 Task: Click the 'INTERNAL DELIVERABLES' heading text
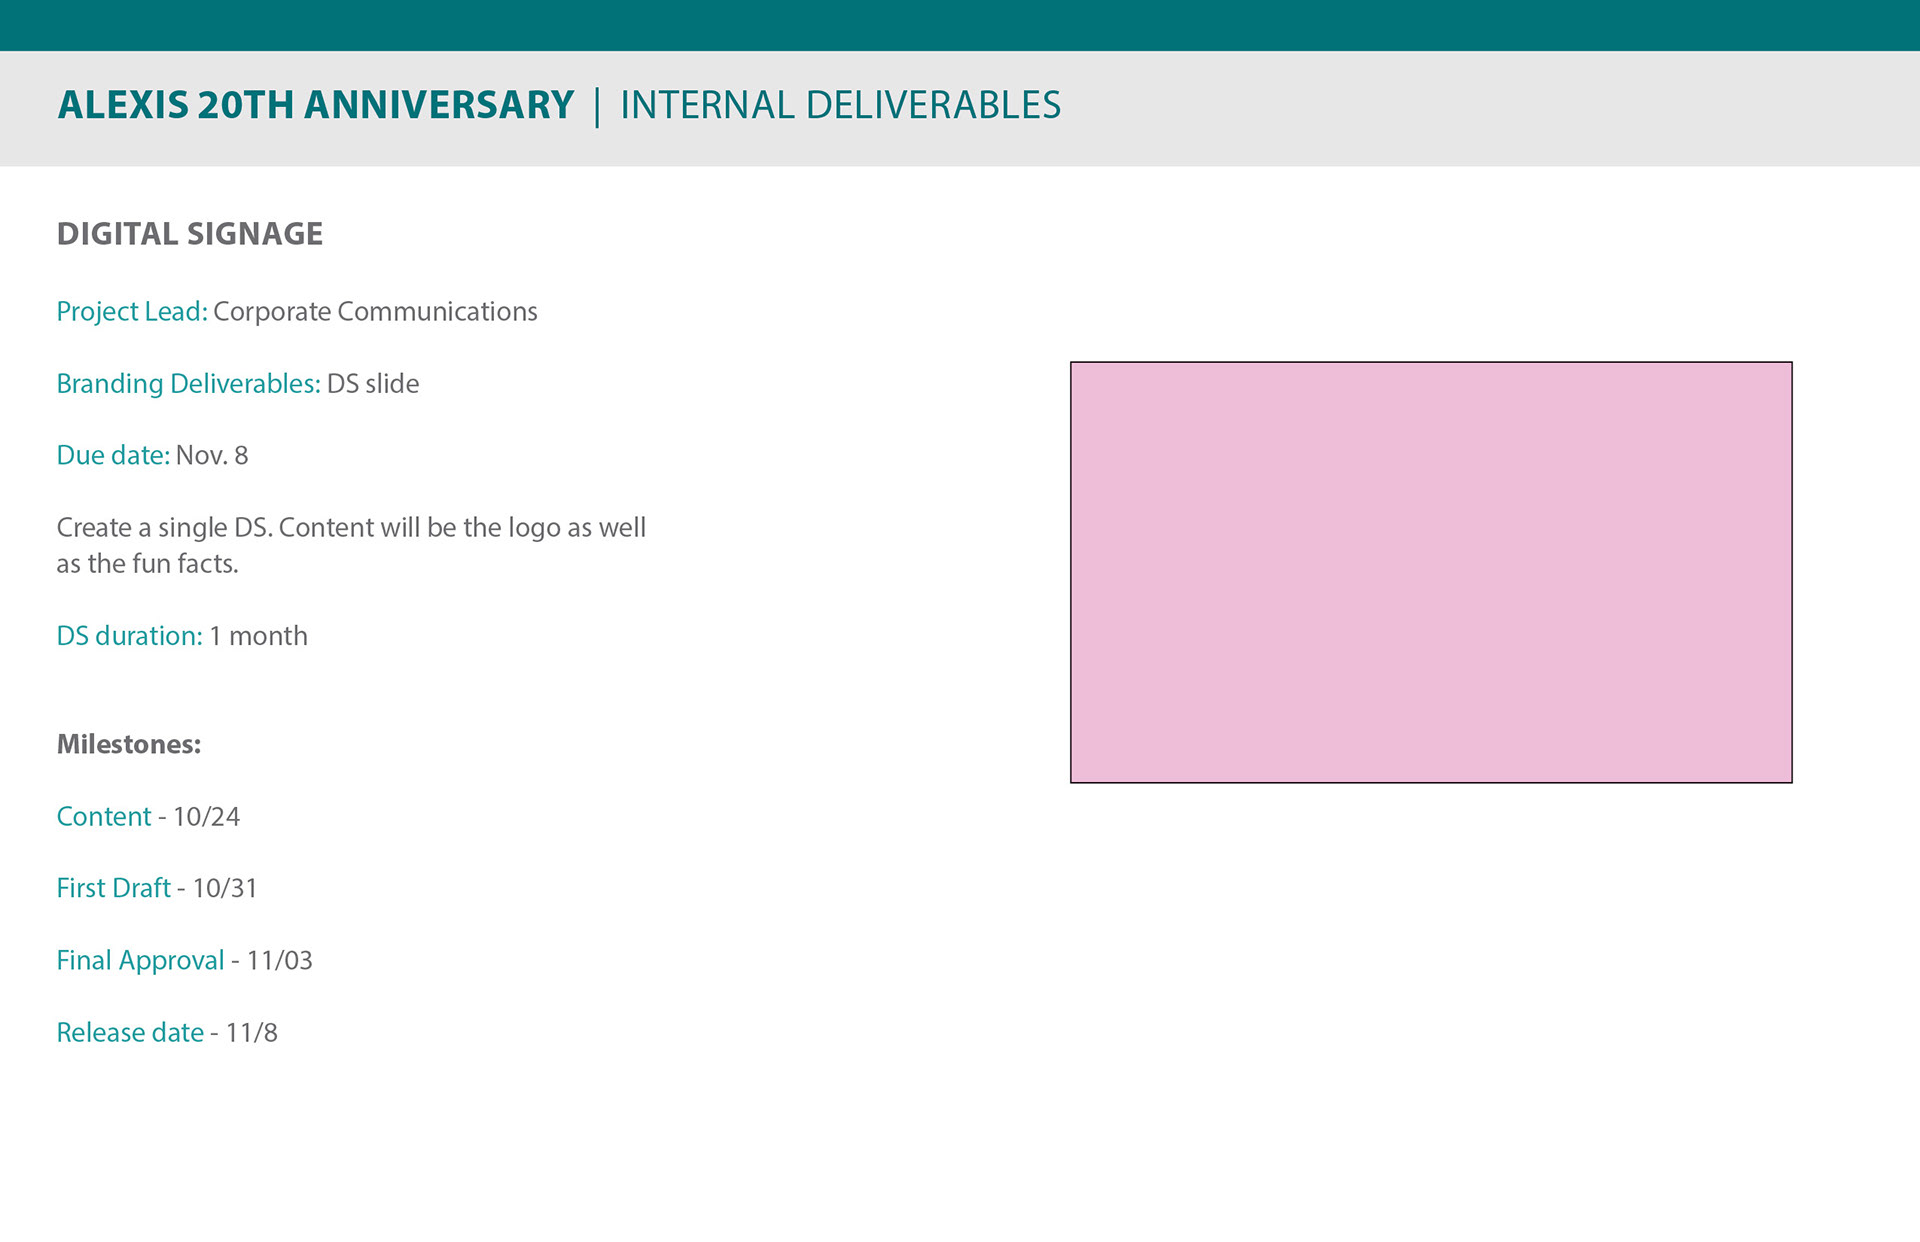(x=840, y=105)
